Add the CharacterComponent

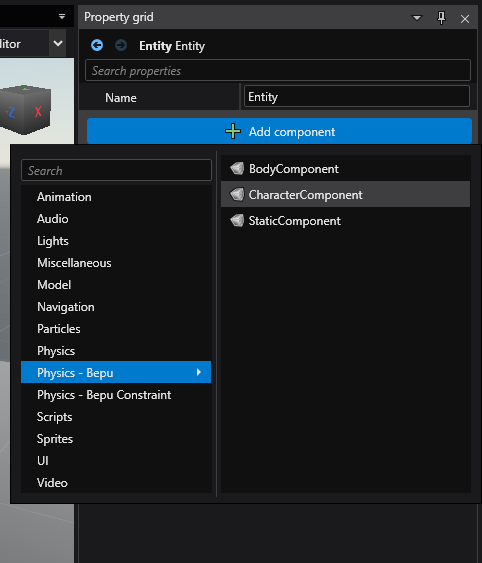pos(346,194)
